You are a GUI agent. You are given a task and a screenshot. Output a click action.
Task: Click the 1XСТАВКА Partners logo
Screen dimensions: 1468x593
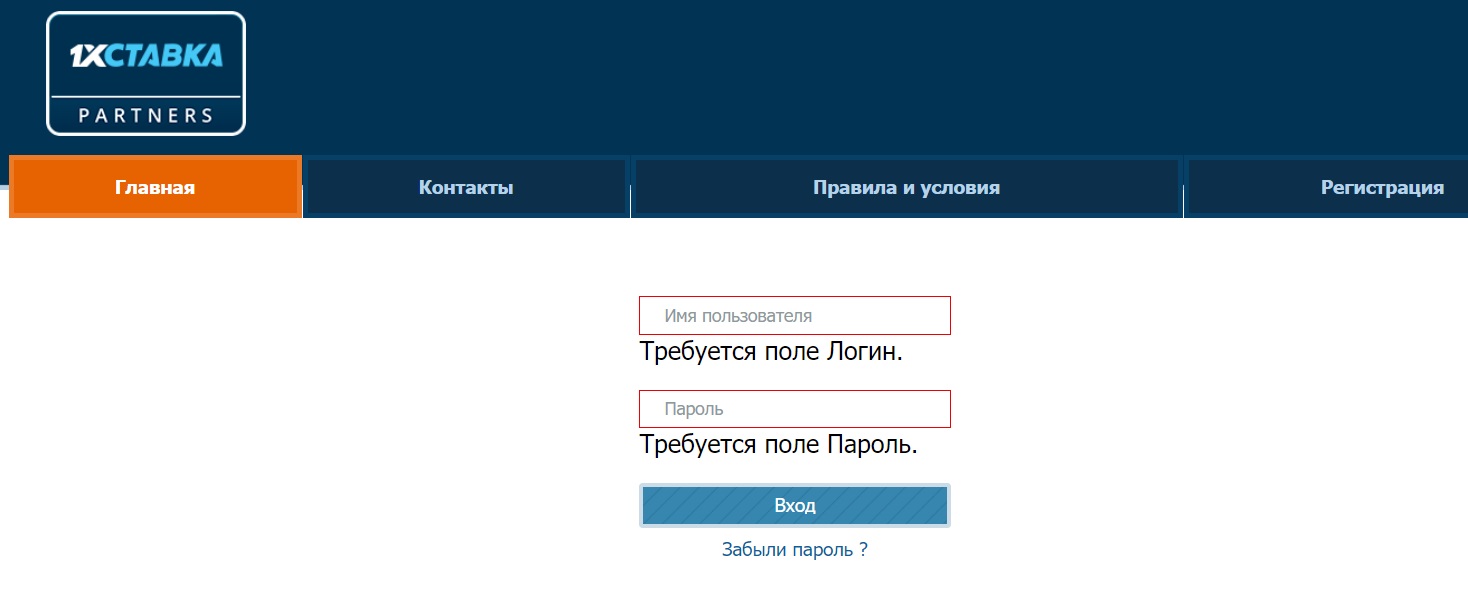146,73
